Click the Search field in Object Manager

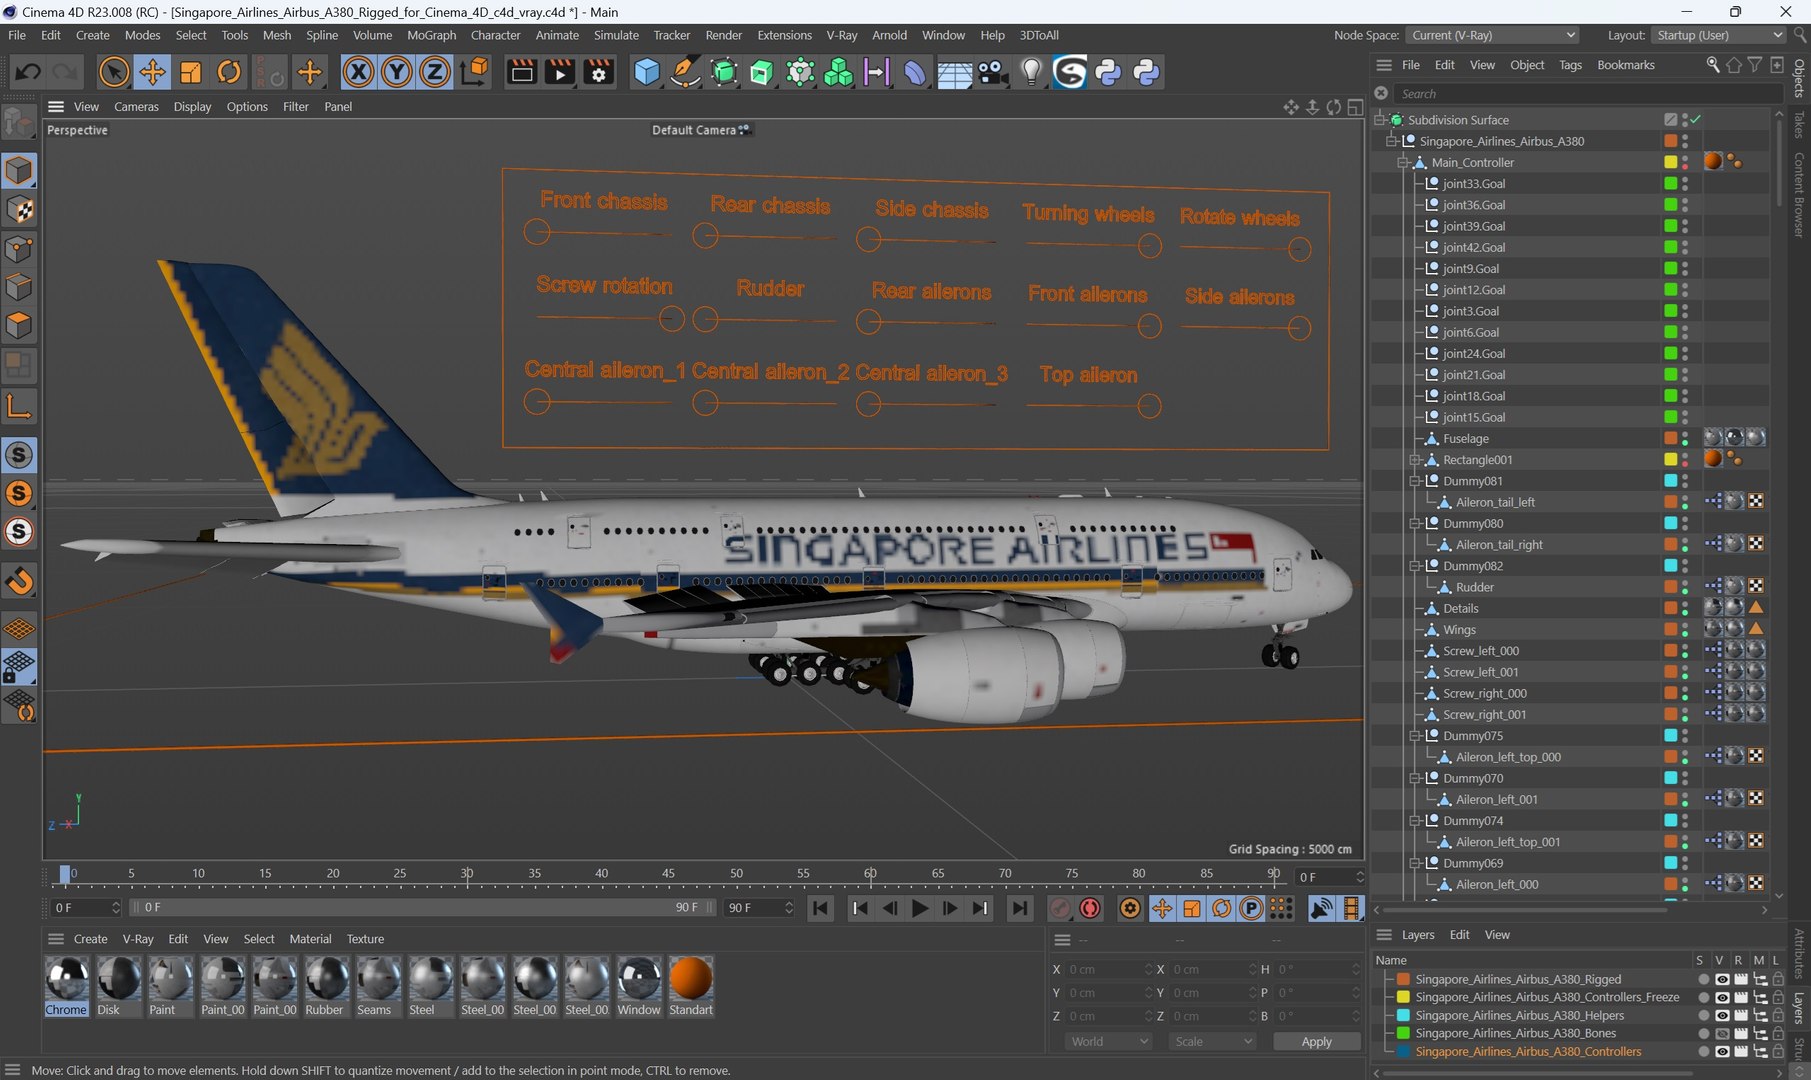point(1587,94)
